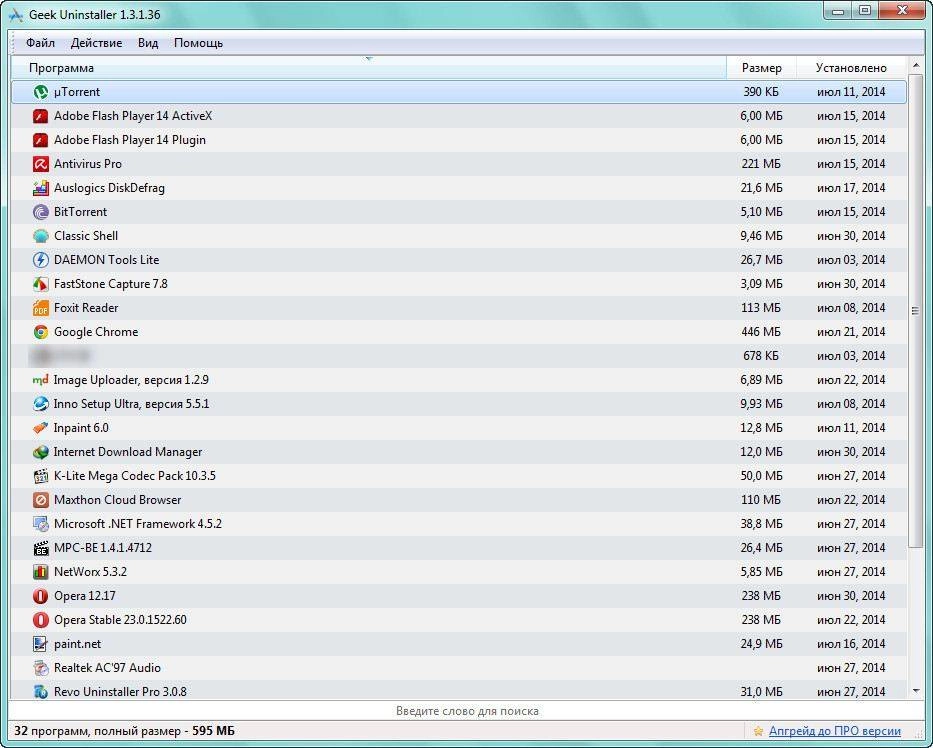Select the DAEMON Tools Lite icon
The height and width of the screenshot is (748, 933).
[x=40, y=260]
